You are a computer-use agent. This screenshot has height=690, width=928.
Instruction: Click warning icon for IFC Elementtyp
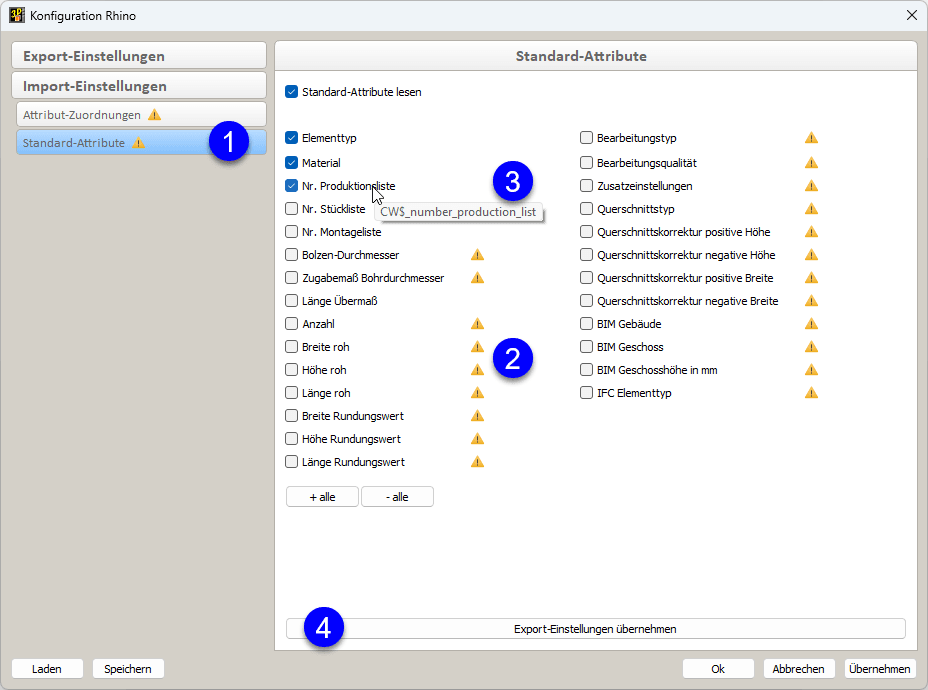tap(811, 393)
